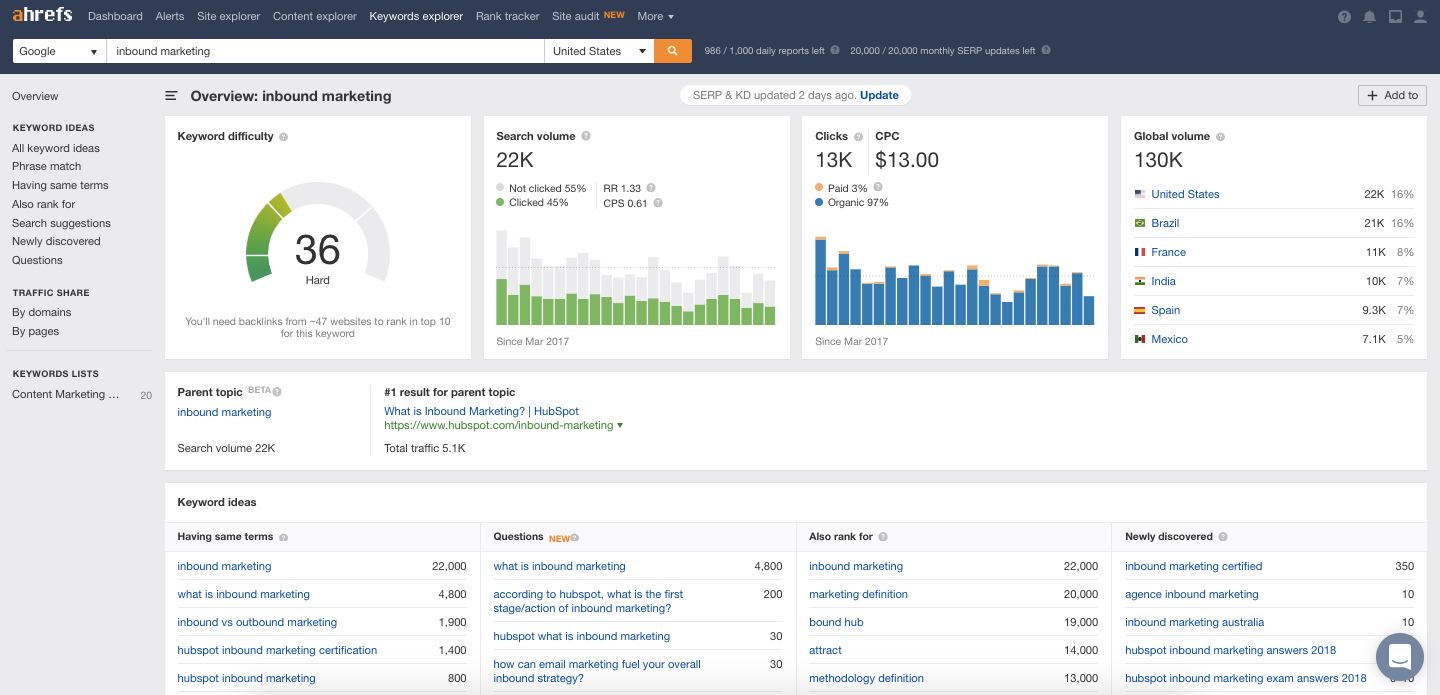Open the 'hubspot what is inbound marketing' question
This screenshot has height=695, width=1440.
[x=581, y=636]
